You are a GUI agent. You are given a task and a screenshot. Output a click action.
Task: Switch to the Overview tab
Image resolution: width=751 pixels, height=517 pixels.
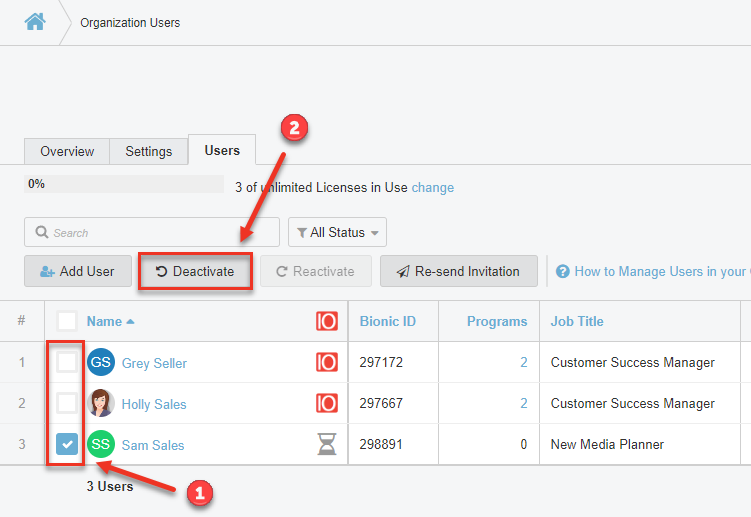(67, 151)
